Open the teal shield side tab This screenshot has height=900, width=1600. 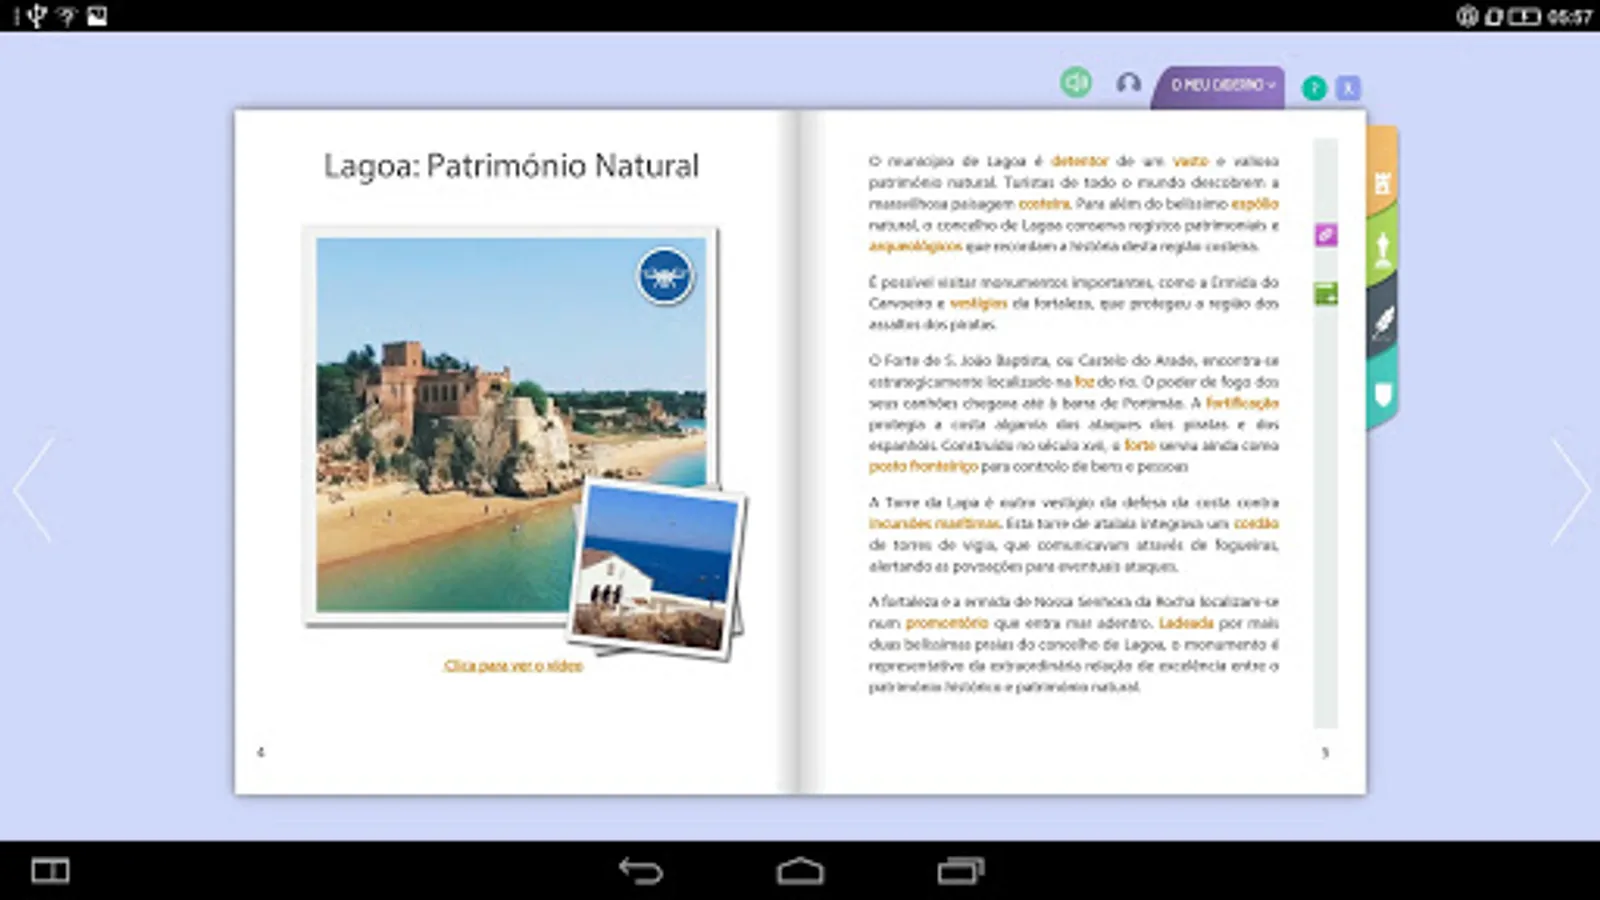click(x=1383, y=395)
